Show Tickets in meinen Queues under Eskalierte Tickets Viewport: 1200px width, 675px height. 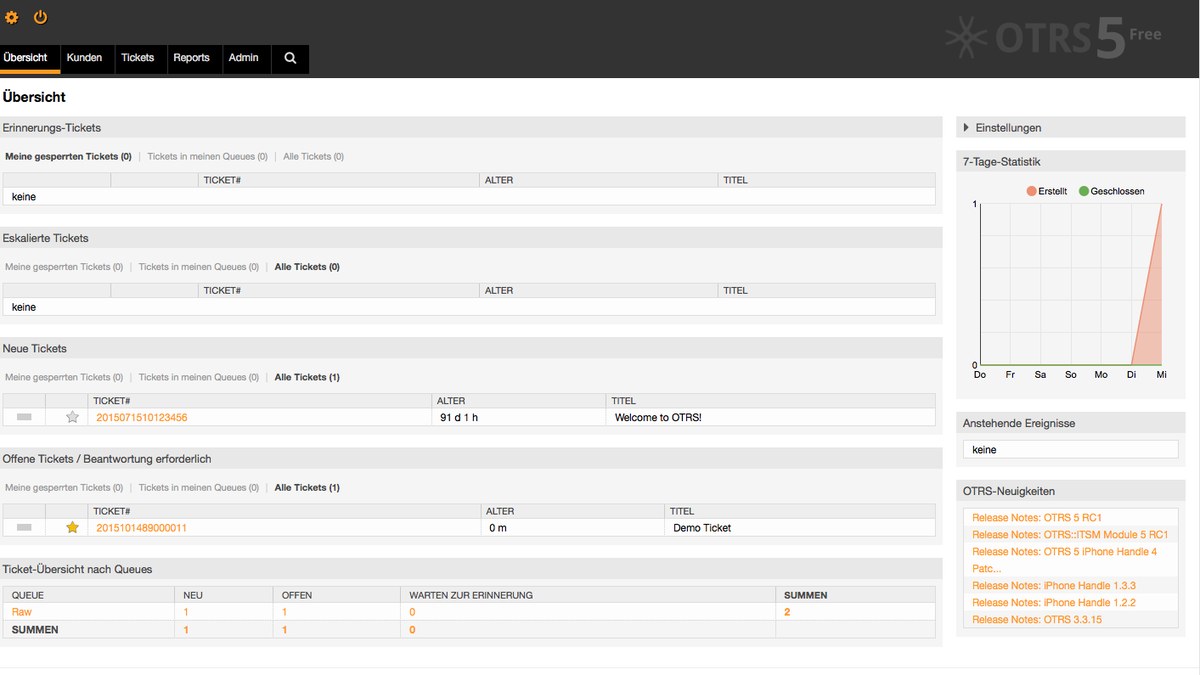point(199,267)
